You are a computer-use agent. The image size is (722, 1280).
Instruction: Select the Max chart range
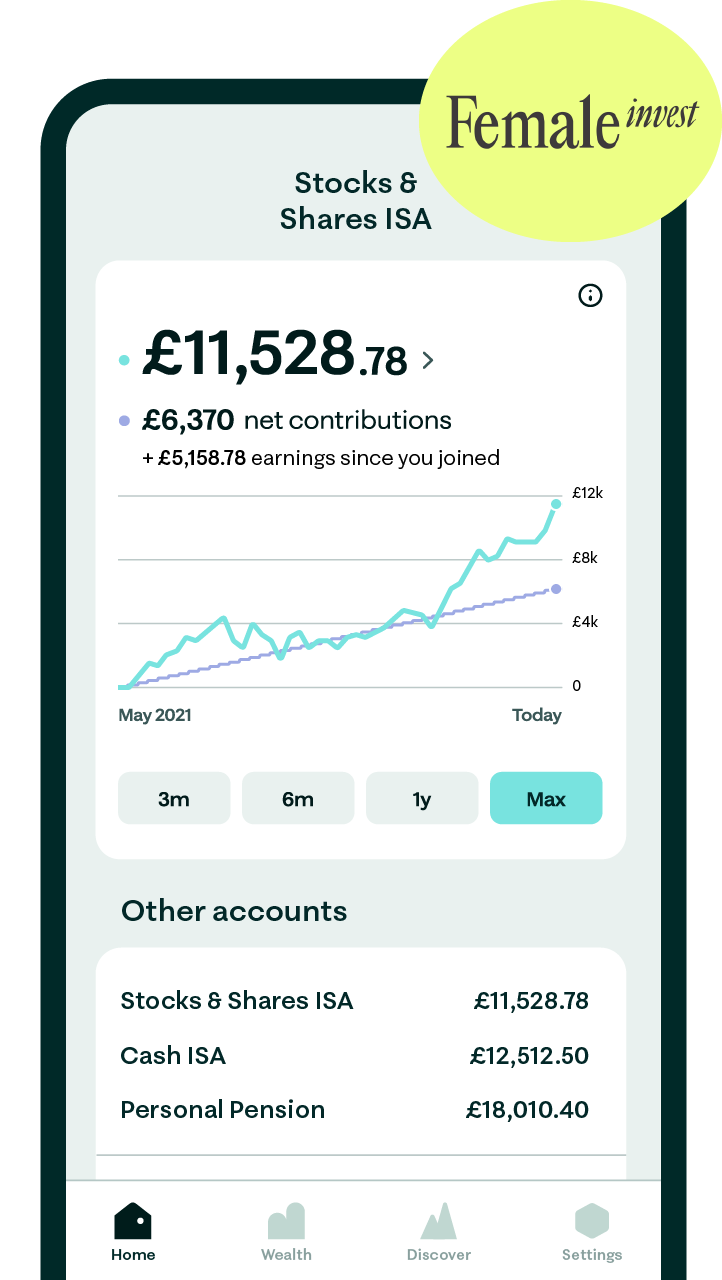[x=546, y=798]
